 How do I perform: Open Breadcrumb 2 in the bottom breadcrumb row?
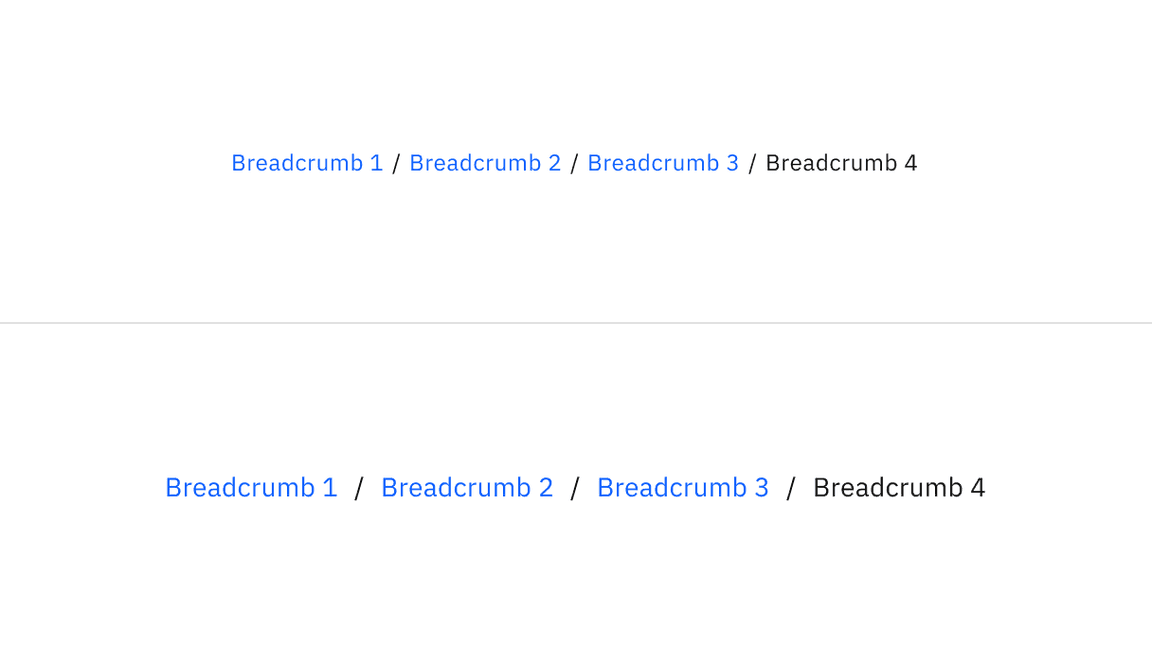coord(467,487)
